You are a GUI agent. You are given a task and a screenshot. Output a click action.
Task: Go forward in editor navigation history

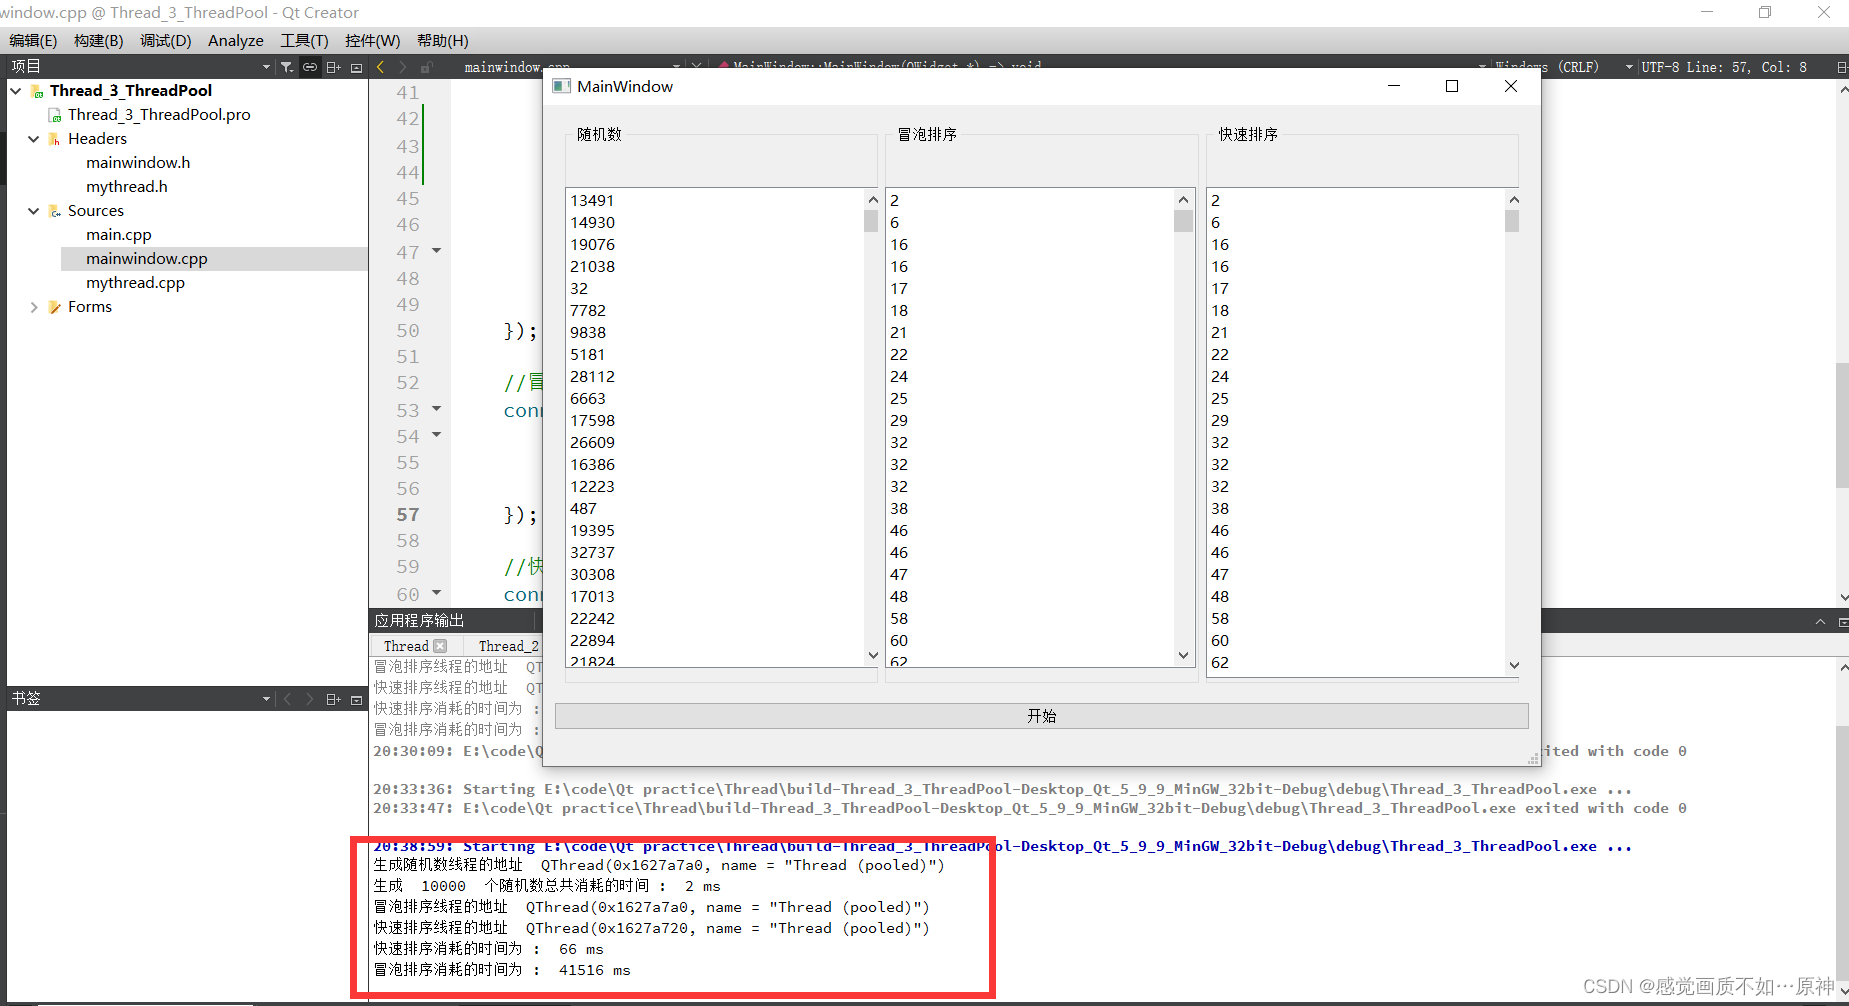[403, 67]
